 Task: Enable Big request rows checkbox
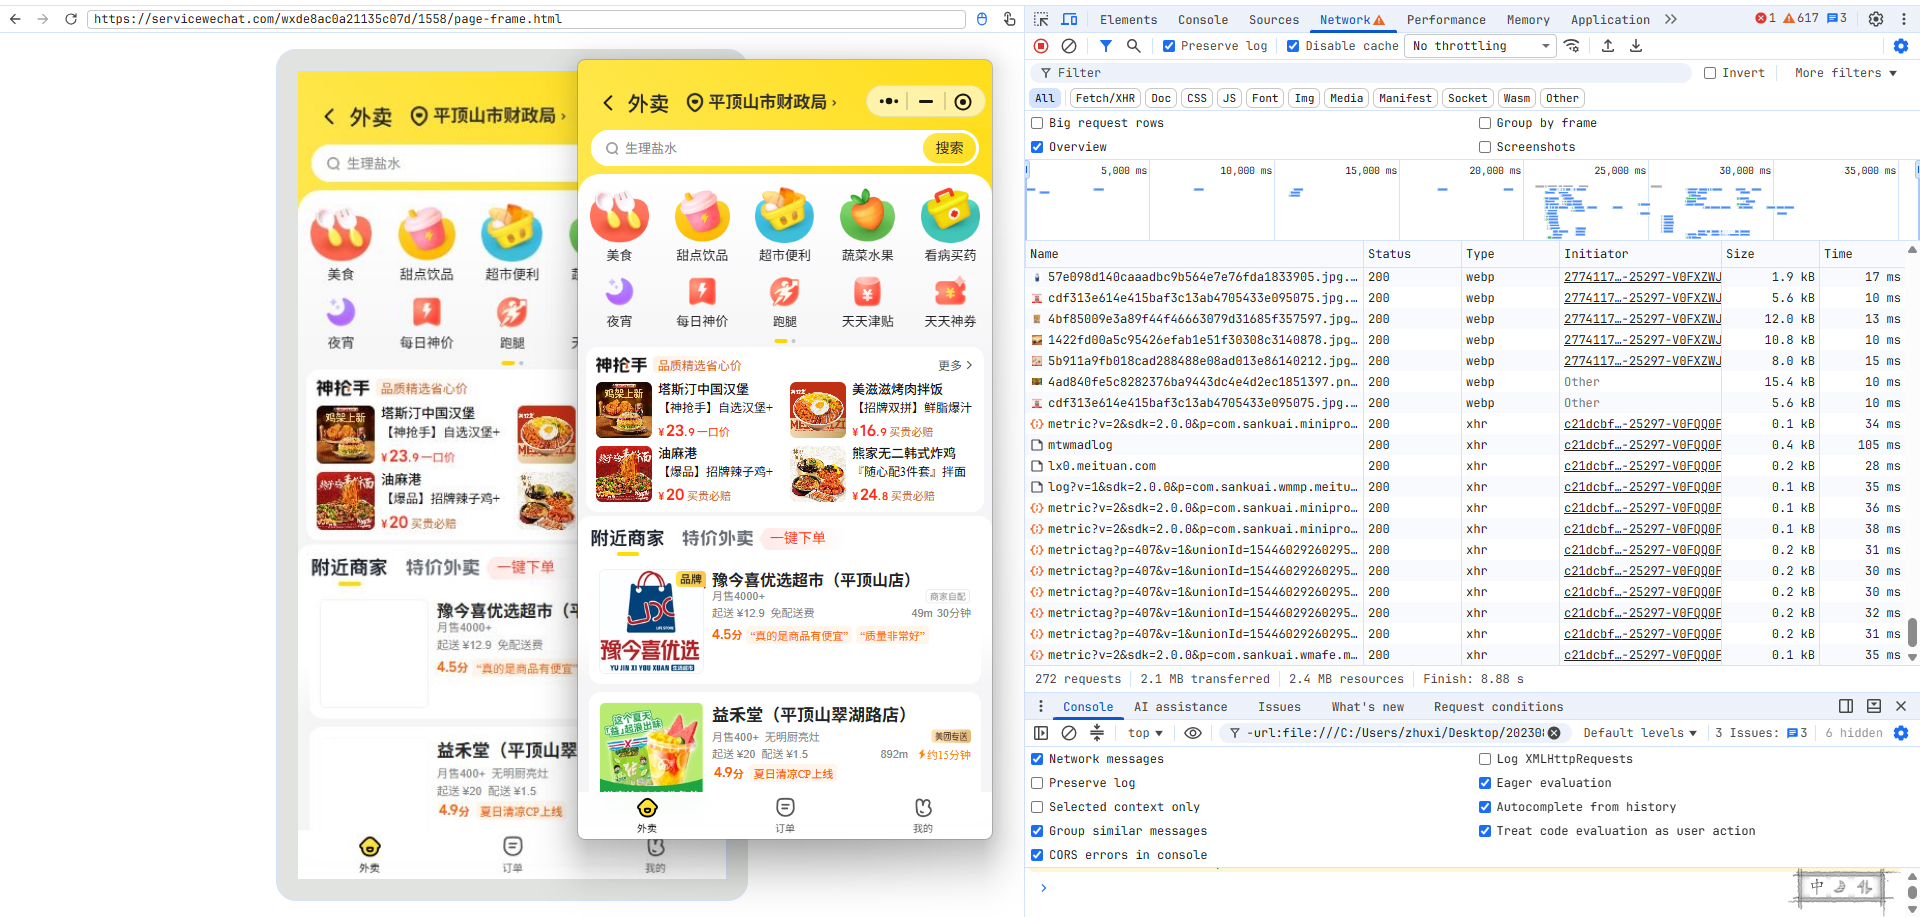[1037, 123]
